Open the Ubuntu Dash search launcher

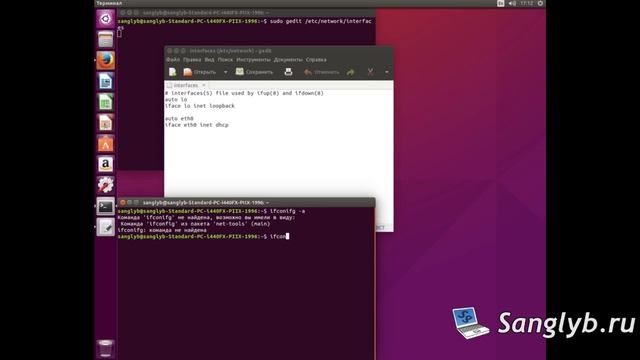click(x=105, y=19)
